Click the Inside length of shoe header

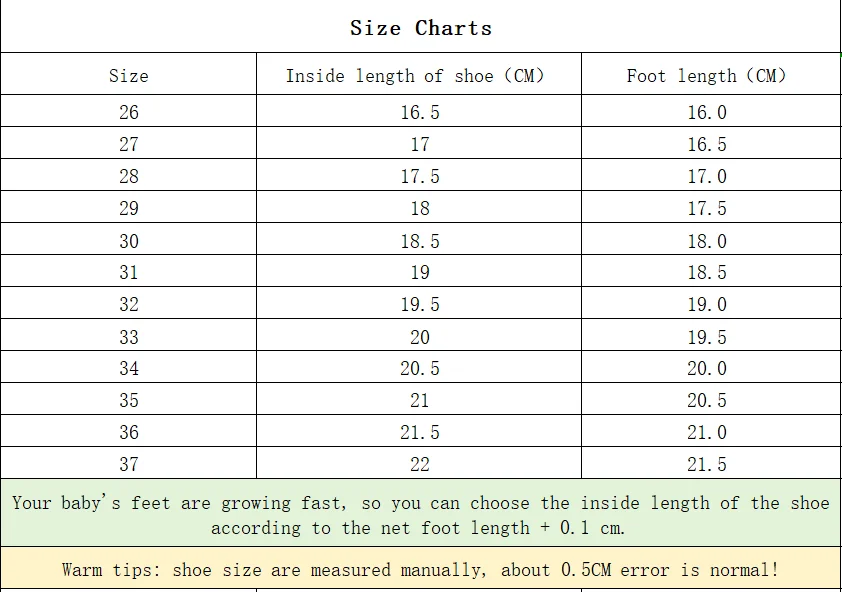(415, 76)
